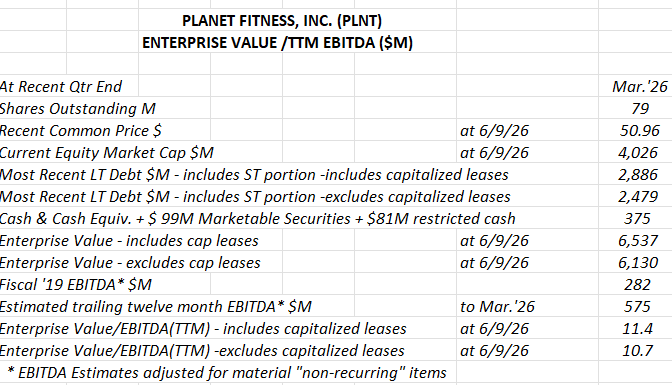This screenshot has width=672, height=385.
Task: Select the Recent Common Price value 50.96
Action: coord(639,130)
